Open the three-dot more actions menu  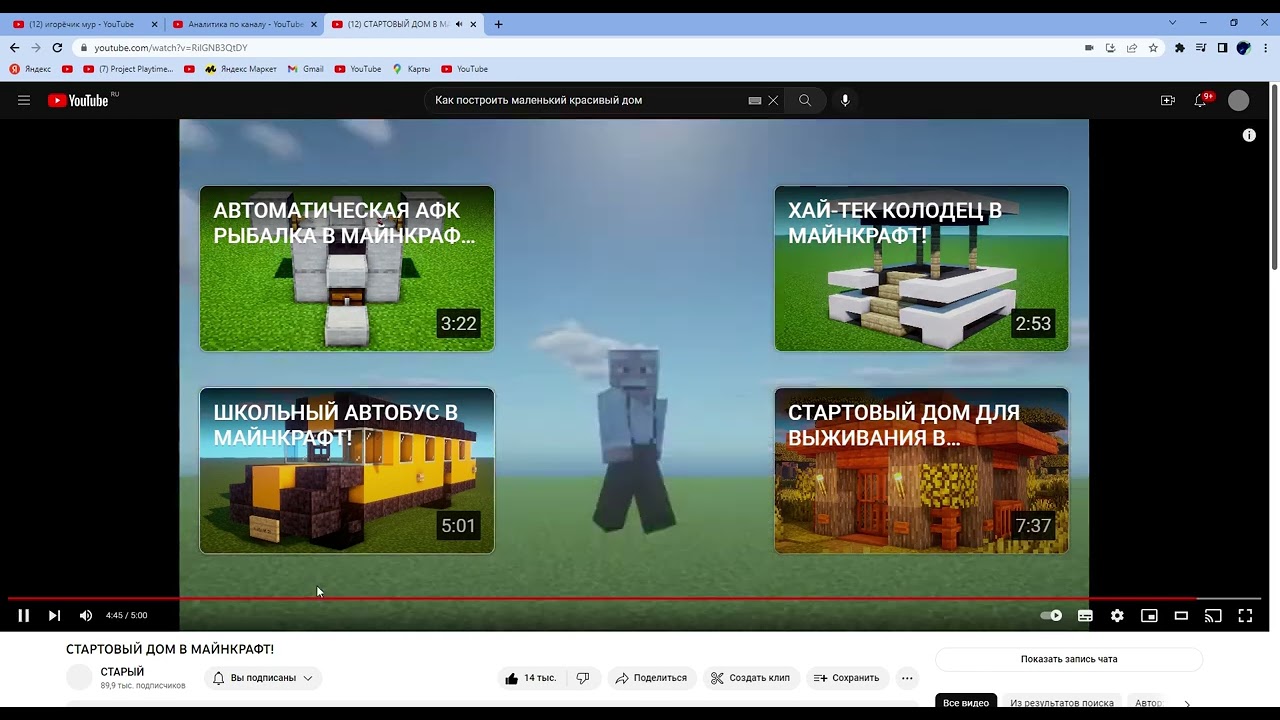(907, 678)
